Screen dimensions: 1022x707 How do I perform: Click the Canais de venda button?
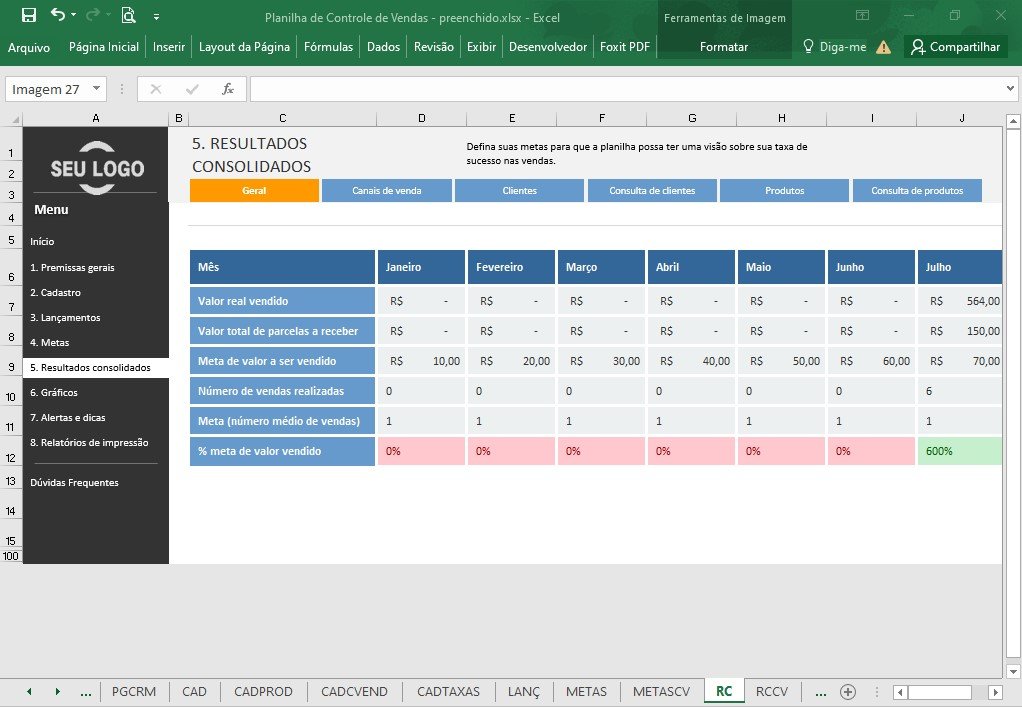[387, 190]
